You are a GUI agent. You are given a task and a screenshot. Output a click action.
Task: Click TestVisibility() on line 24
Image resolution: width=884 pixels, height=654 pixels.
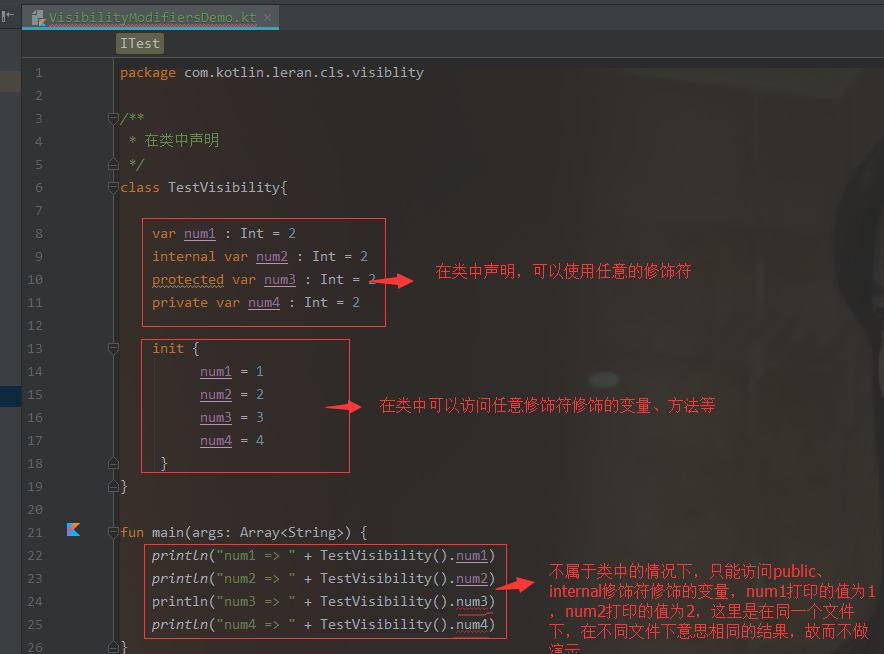click(x=384, y=602)
